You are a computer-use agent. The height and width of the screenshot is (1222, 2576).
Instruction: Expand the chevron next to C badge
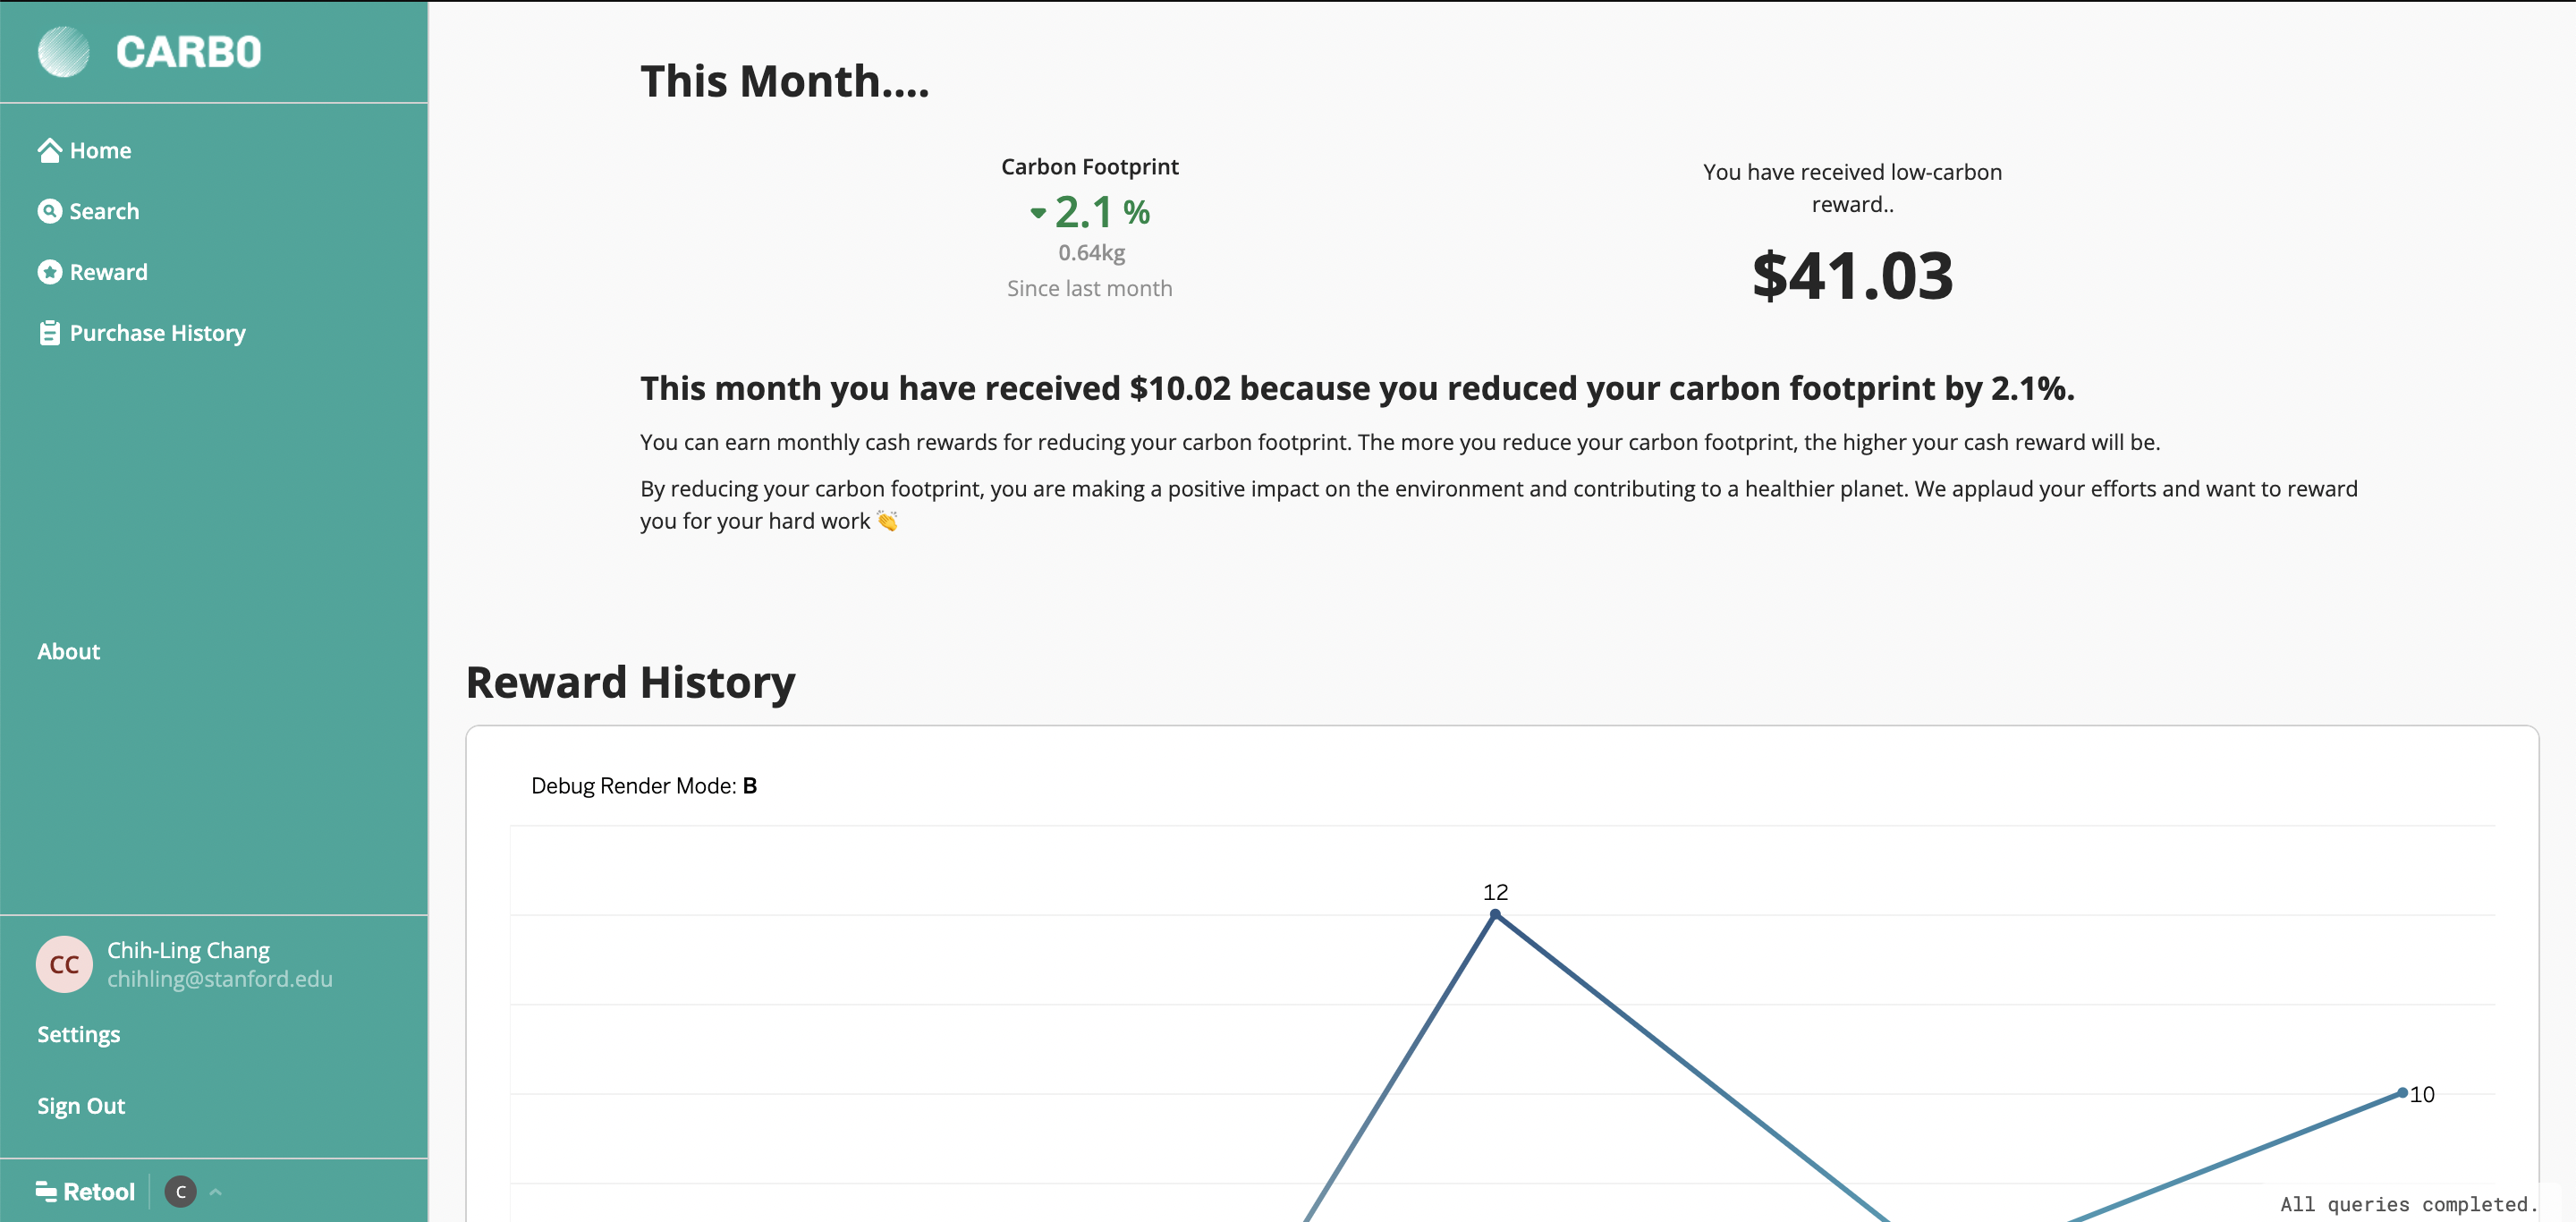[215, 1191]
